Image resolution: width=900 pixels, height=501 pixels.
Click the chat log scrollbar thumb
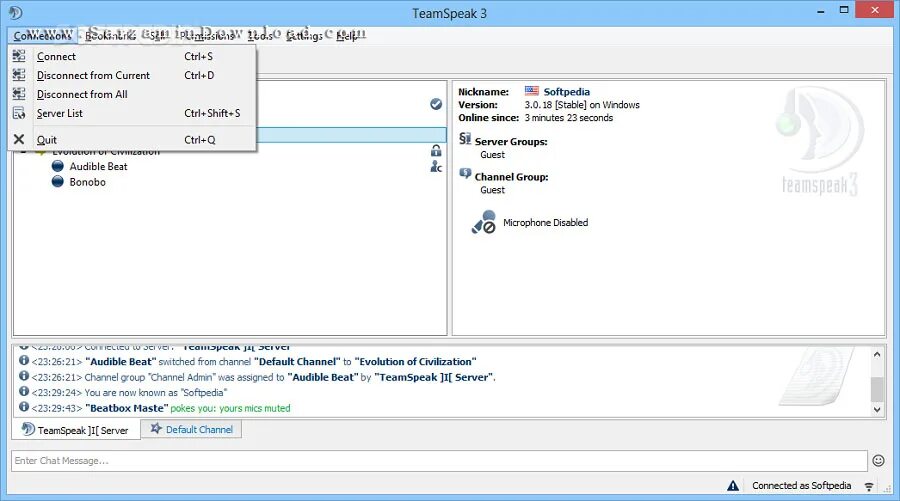click(x=877, y=390)
